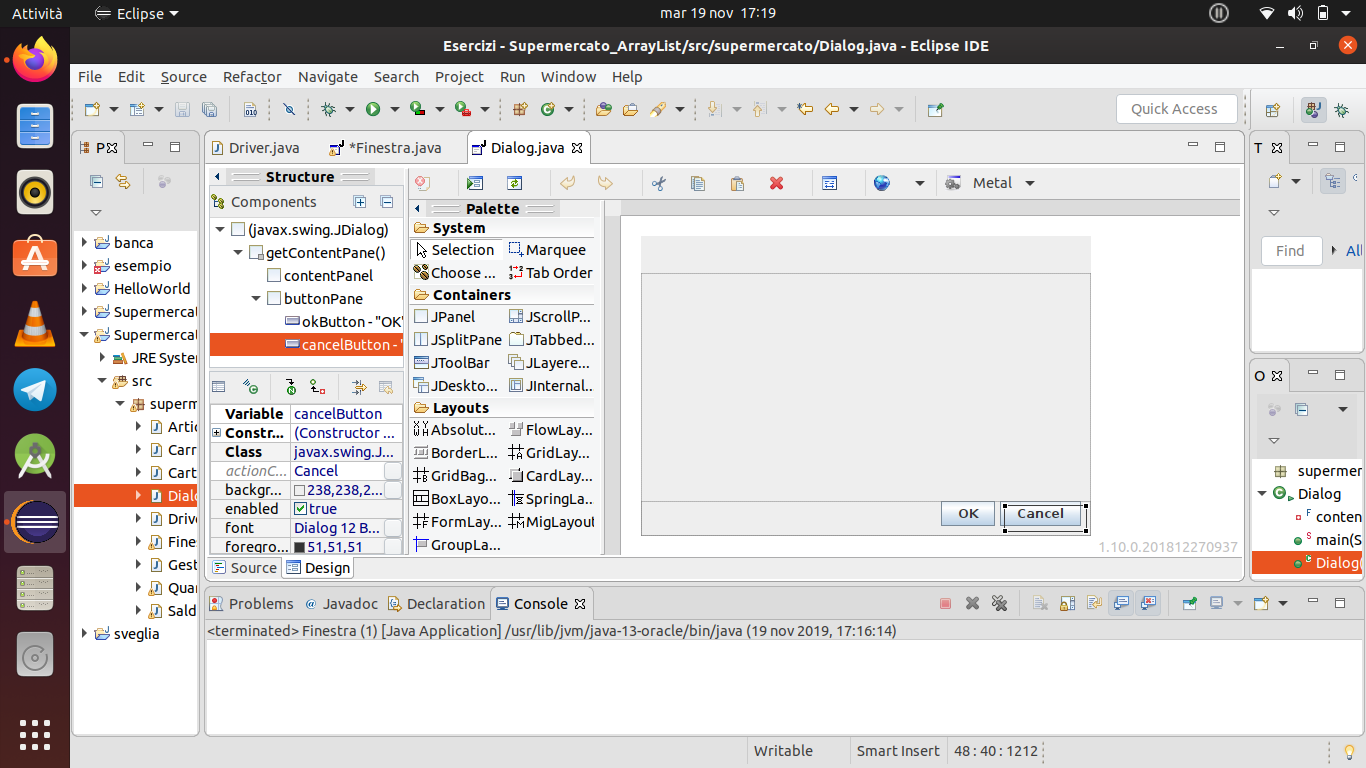1366x768 pixels.
Task: Click the Expand All icon in the Components panel
Action: [x=360, y=202]
